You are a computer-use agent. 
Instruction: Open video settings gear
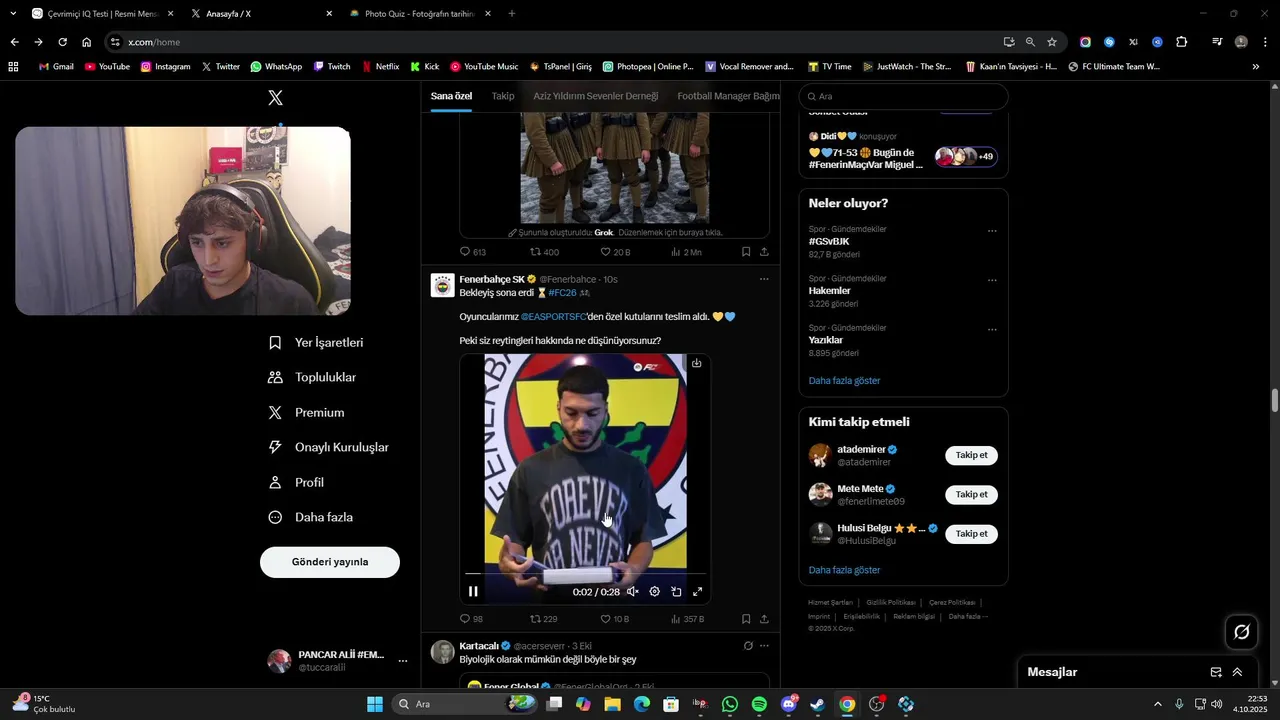point(655,592)
